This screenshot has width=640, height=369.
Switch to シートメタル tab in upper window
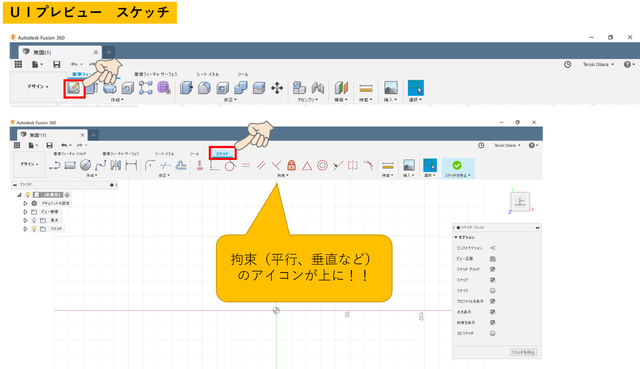pos(207,74)
